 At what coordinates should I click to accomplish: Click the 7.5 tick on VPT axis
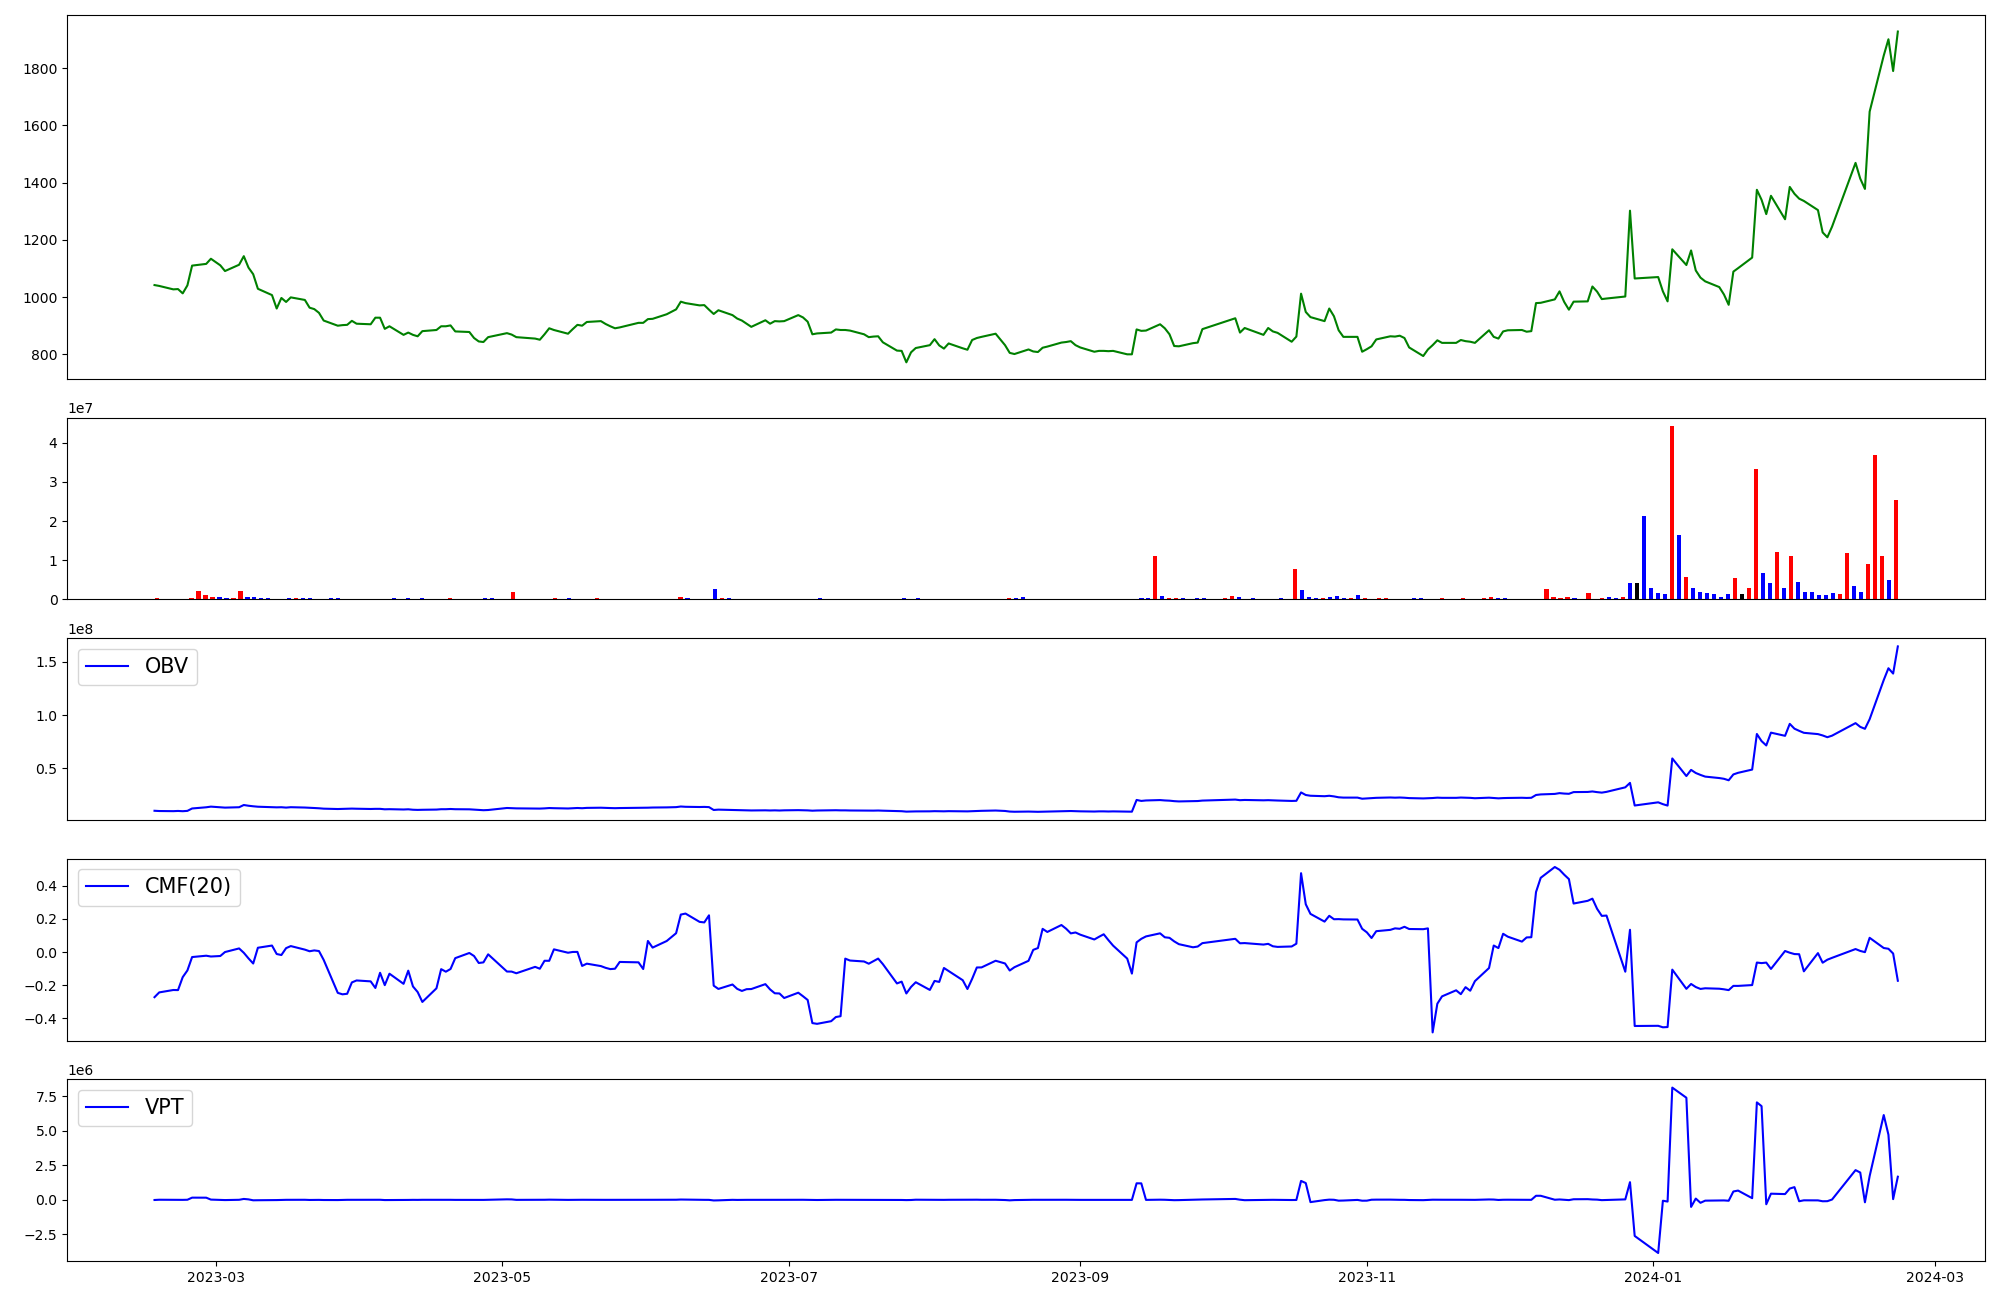[47, 1097]
